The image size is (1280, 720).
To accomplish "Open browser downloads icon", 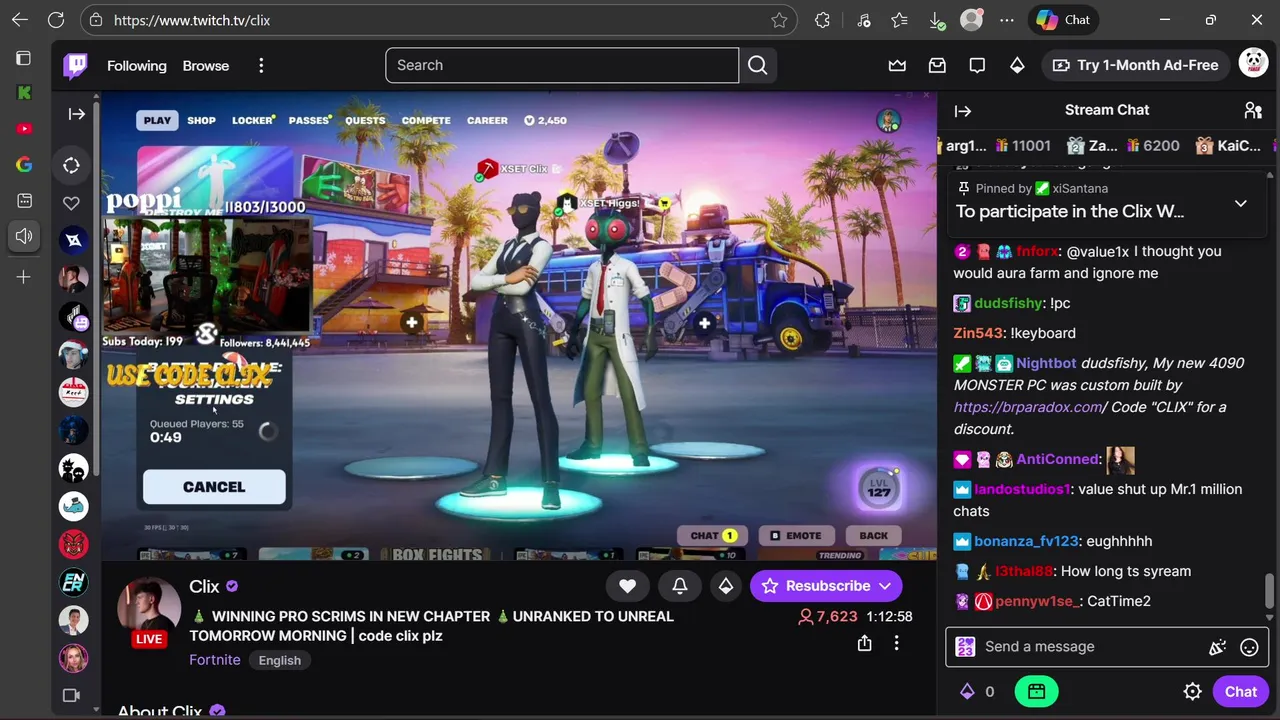I will [x=936, y=20].
